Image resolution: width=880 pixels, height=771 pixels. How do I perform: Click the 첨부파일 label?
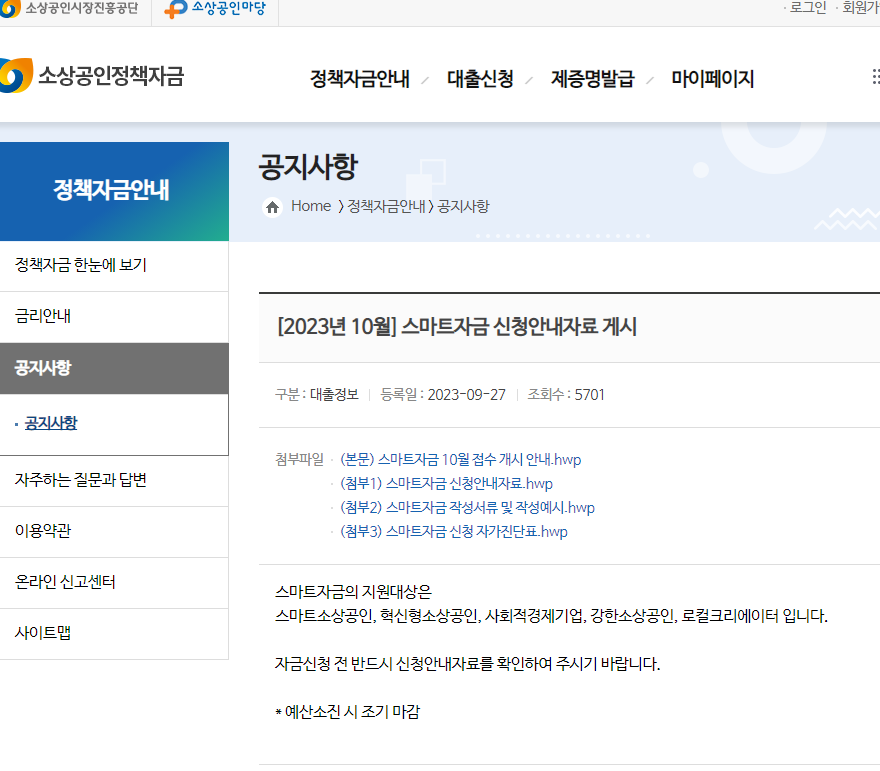[x=299, y=460]
